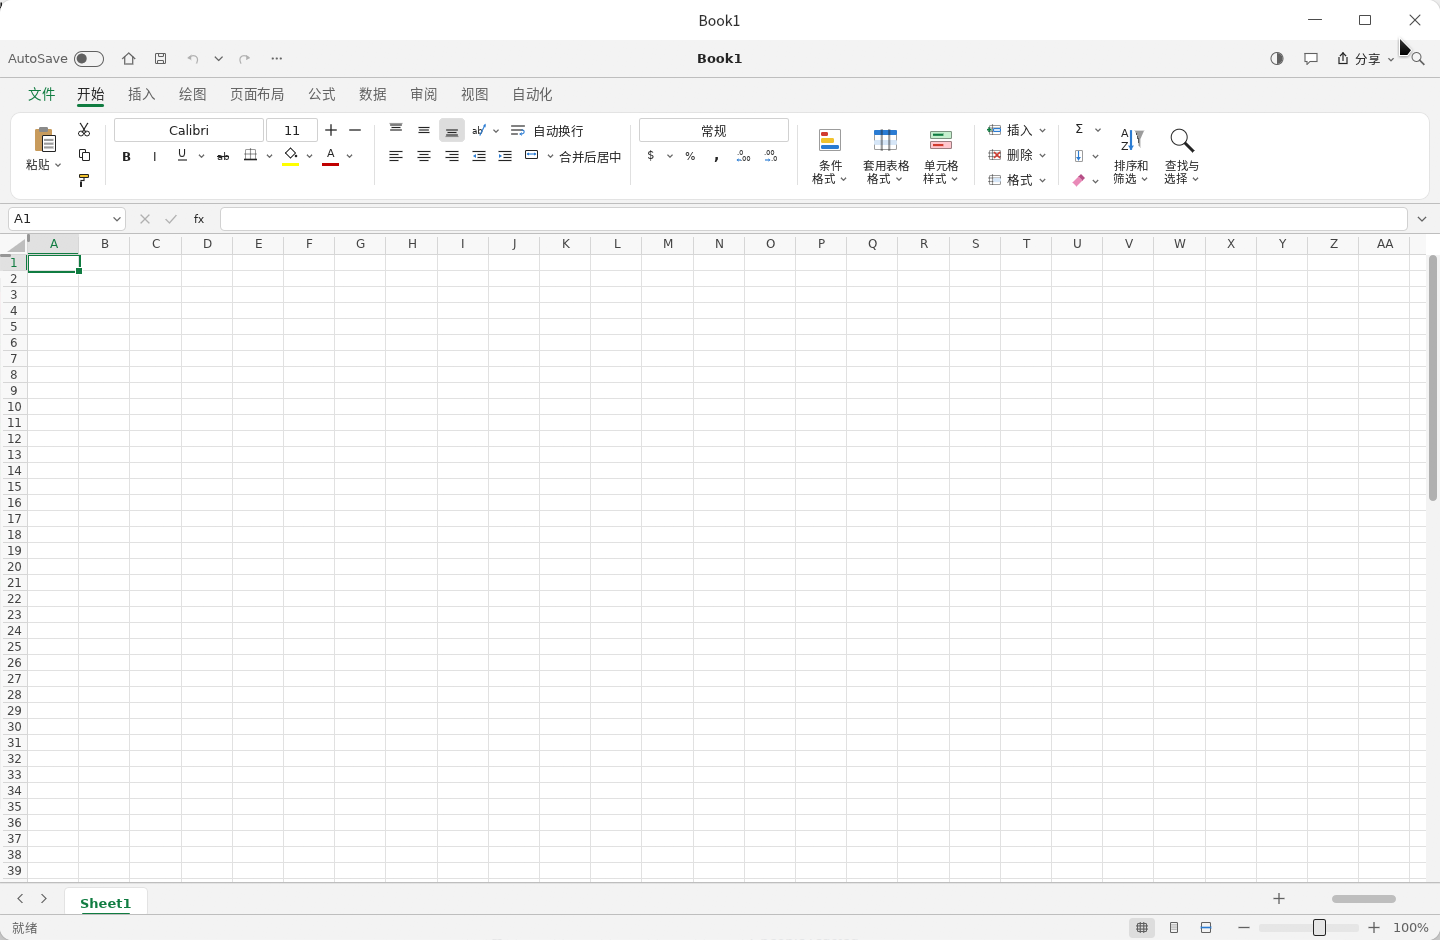Select the Format Painter brush

84,180
